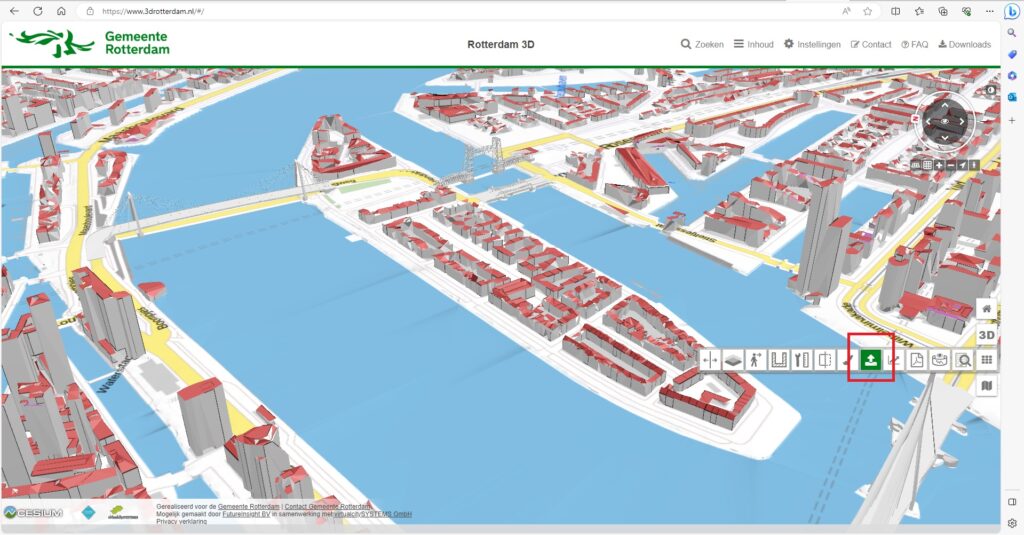
Task: Select the wrench measurement tool icon
Action: (802, 360)
